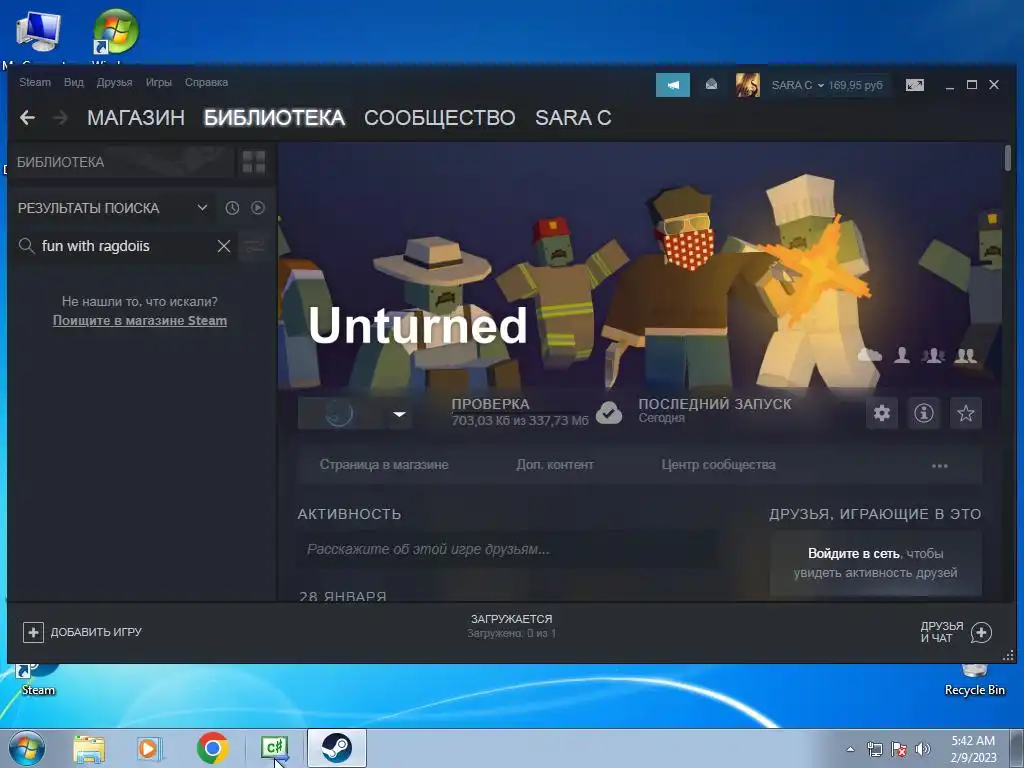The height and width of the screenshot is (768, 1024).
Task: Open Доп. контент link
Action: [554, 465]
